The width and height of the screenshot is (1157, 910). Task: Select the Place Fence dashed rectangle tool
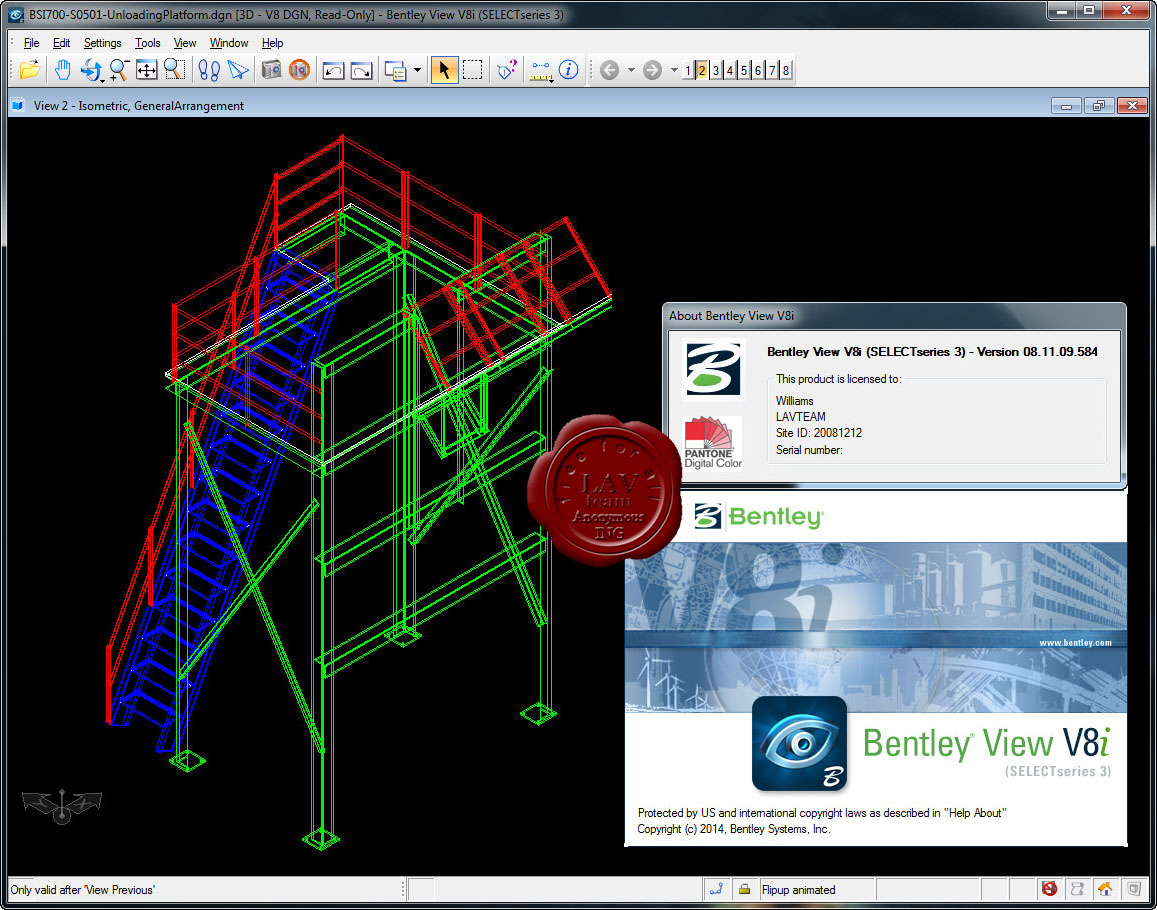(x=472, y=70)
